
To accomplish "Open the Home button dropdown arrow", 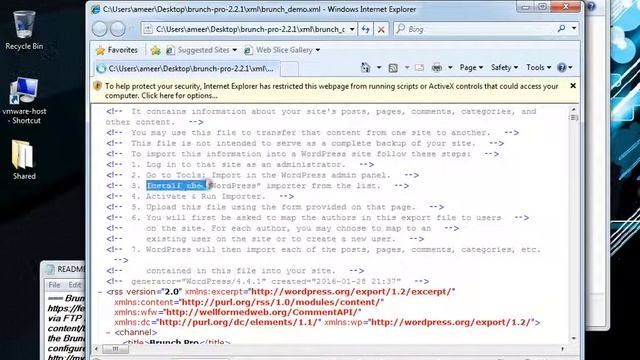I will [379, 67].
